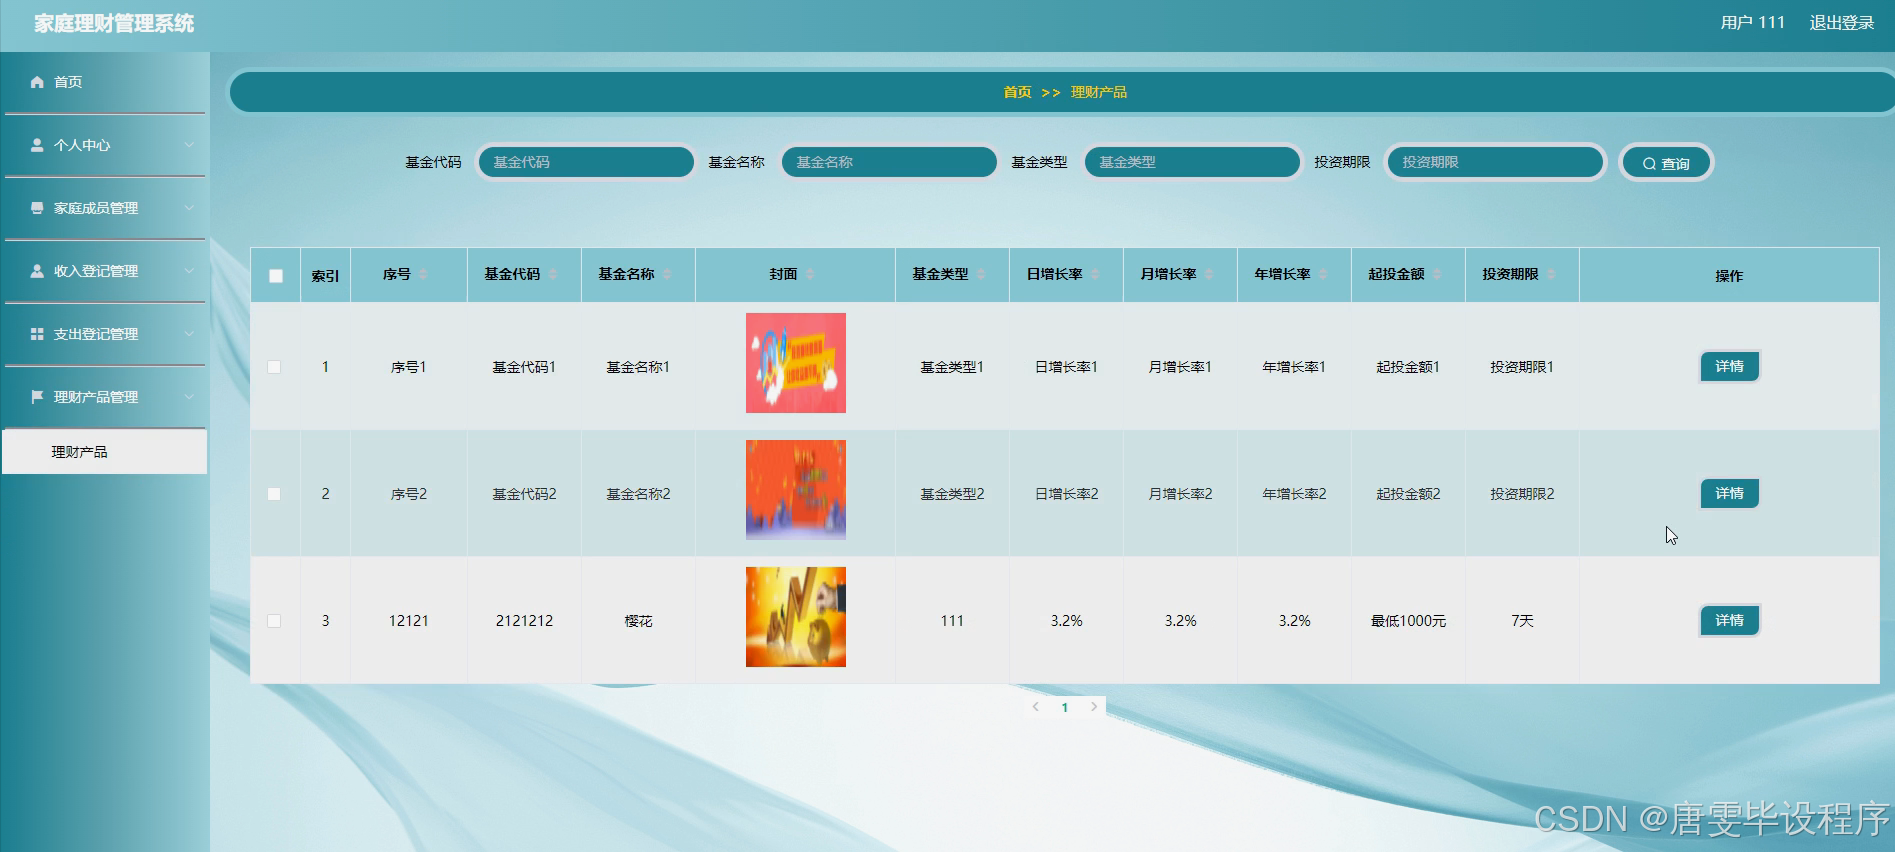Screen dimensions: 1895x852
Task: Toggle the select-all header checkbox
Action: coord(276,276)
